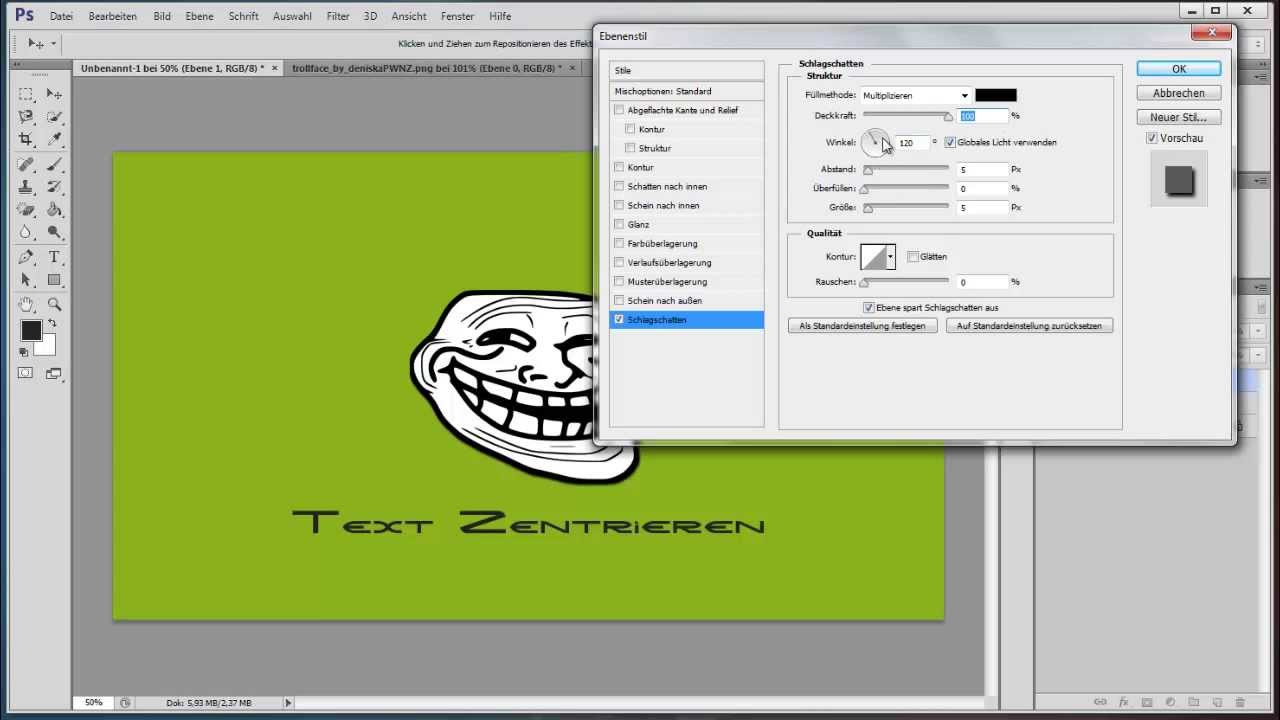Open the Füllmethode Multiplizieren dropdown
Image resolution: width=1280 pixels, height=720 pixels.
click(916, 95)
